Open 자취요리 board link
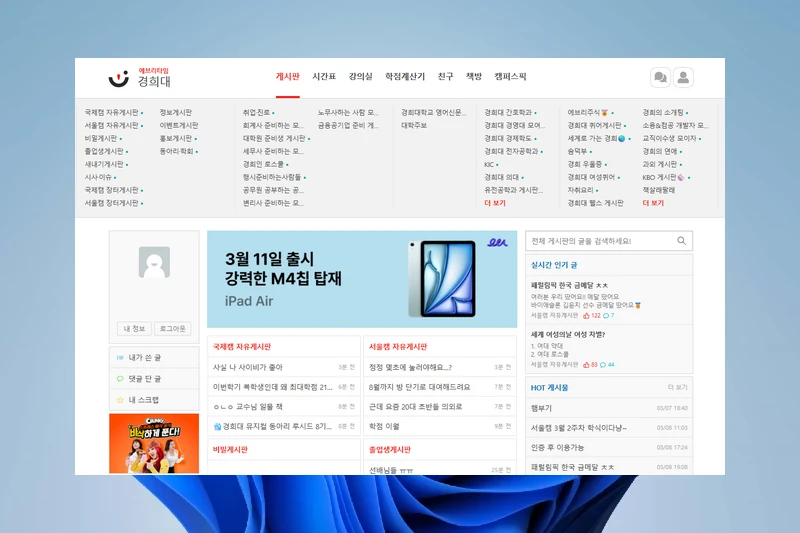The image size is (800, 533). (x=581, y=190)
